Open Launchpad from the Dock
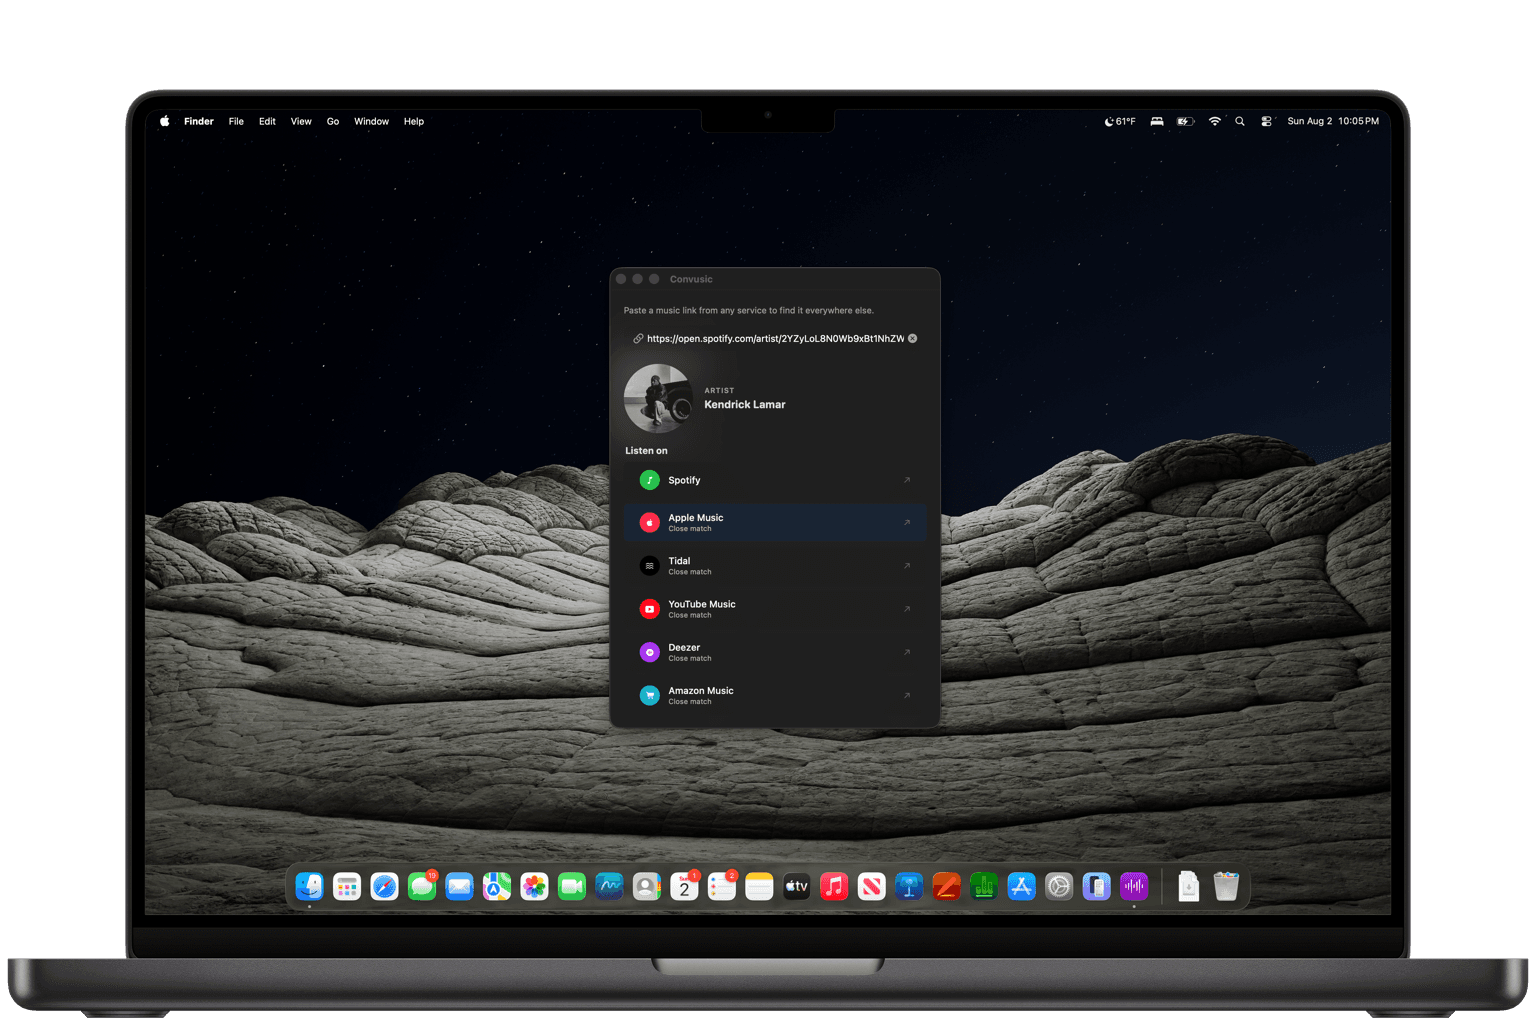1536x1024 pixels. coord(347,886)
